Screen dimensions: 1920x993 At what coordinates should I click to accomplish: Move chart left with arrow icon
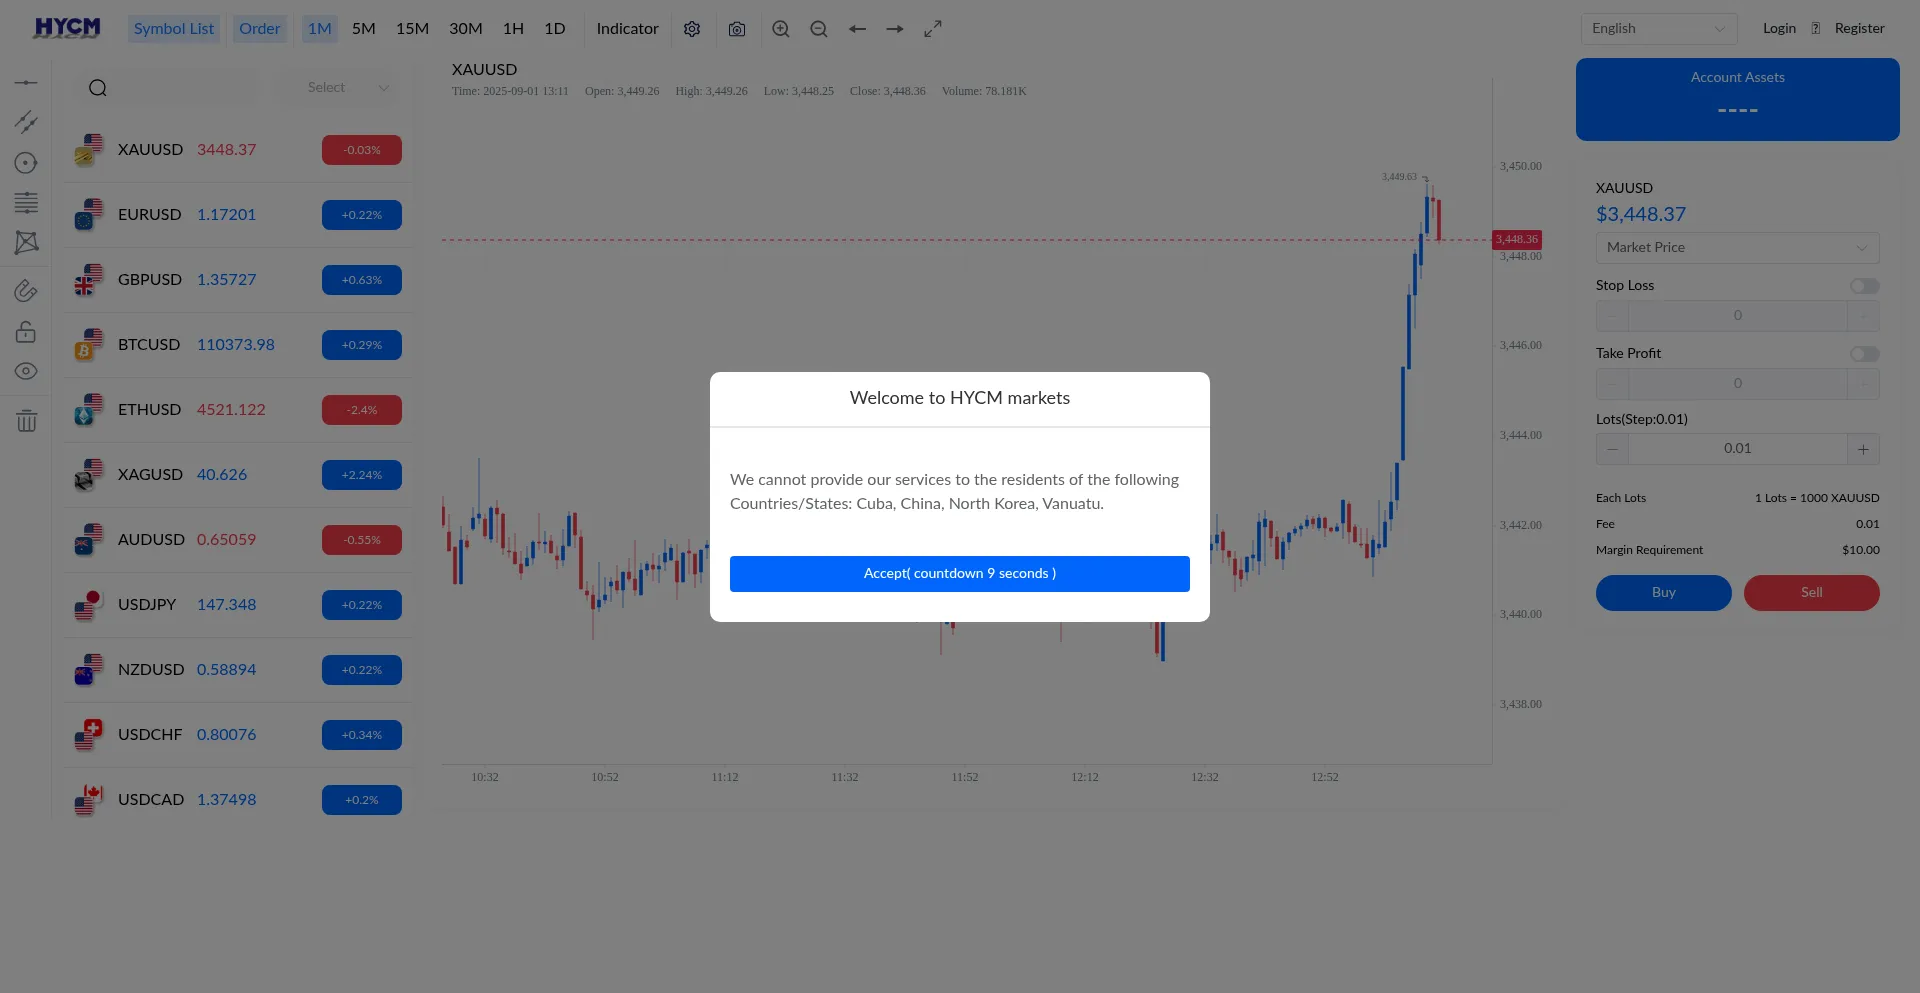tap(857, 29)
